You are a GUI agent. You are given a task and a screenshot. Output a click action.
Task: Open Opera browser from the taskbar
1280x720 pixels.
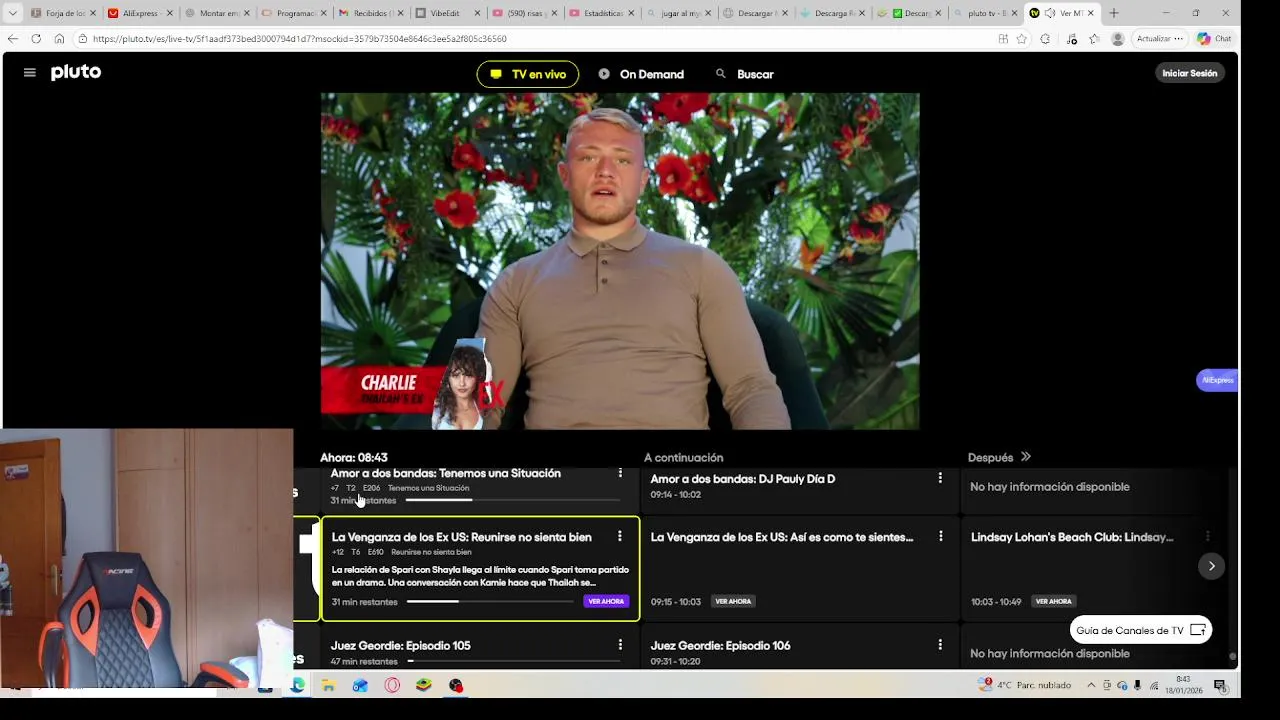pos(392,685)
